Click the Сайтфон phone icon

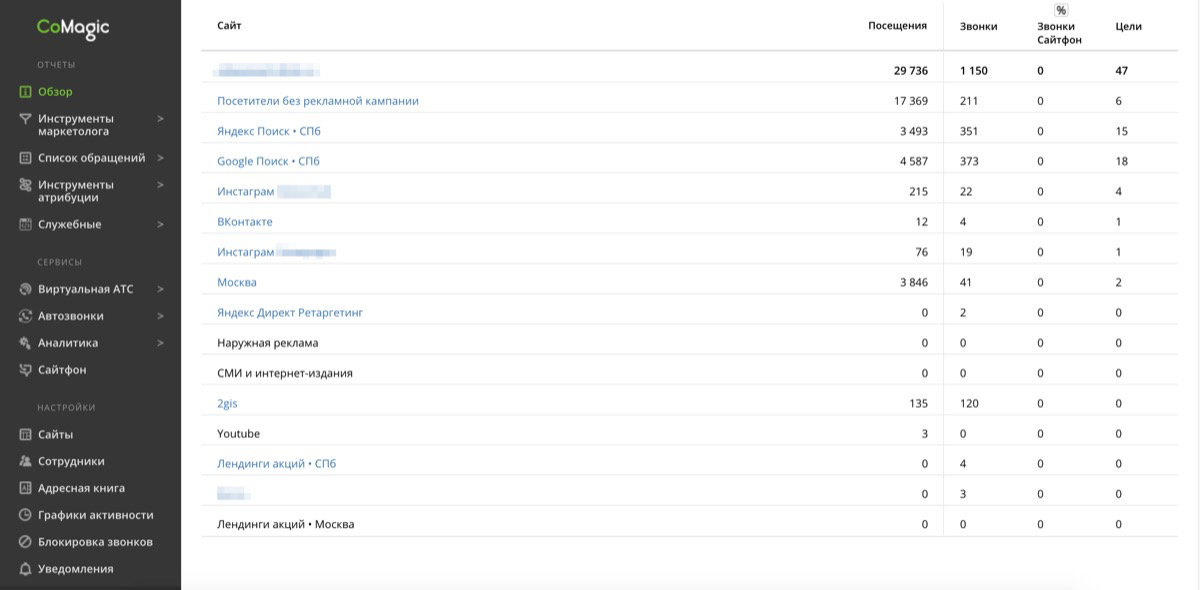pyautogui.click(x=26, y=370)
